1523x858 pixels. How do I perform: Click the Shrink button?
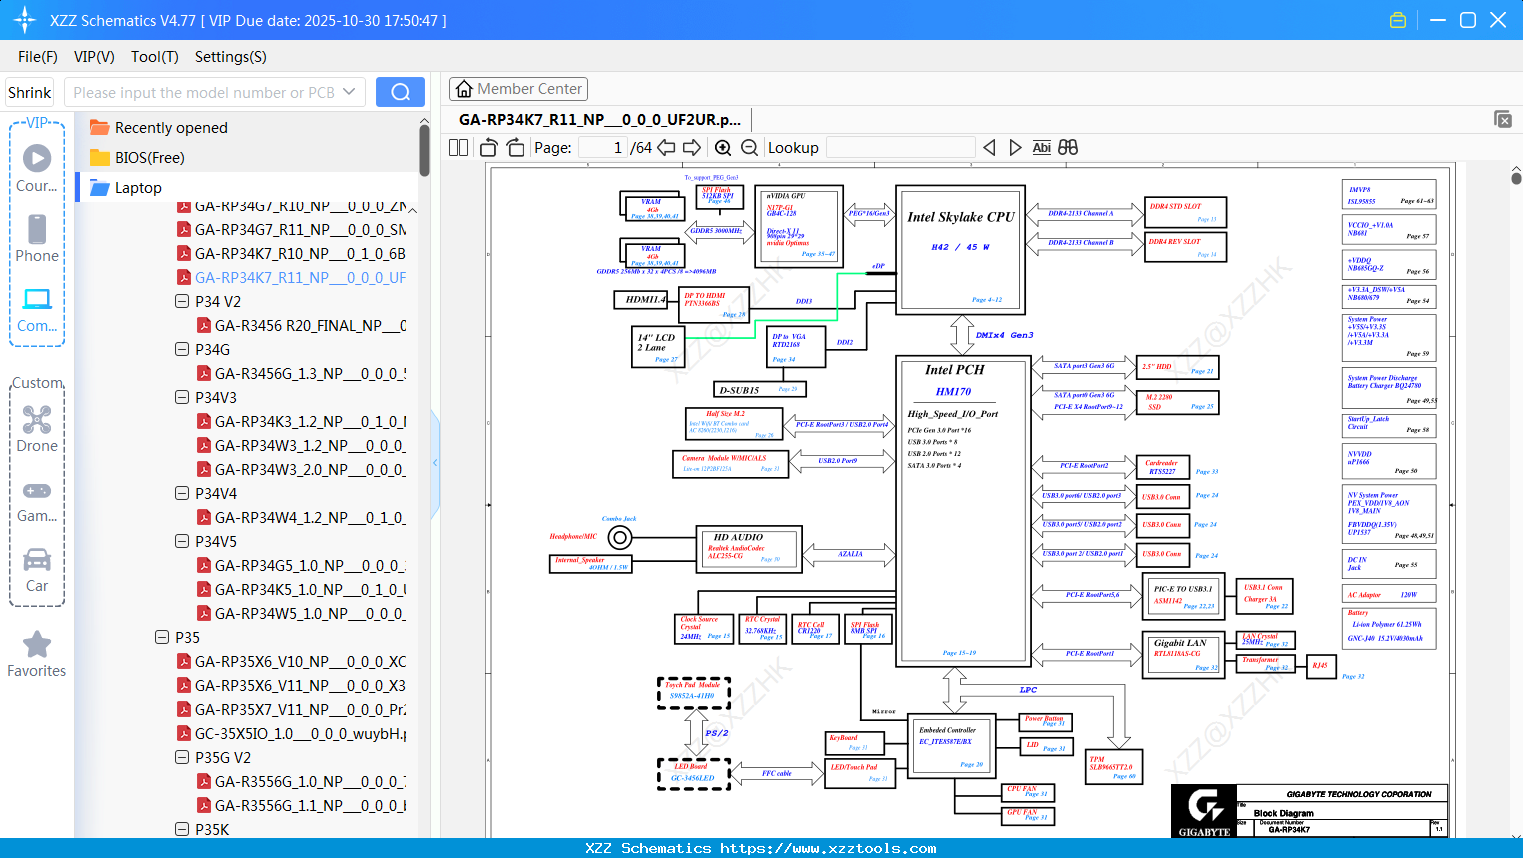click(x=30, y=92)
